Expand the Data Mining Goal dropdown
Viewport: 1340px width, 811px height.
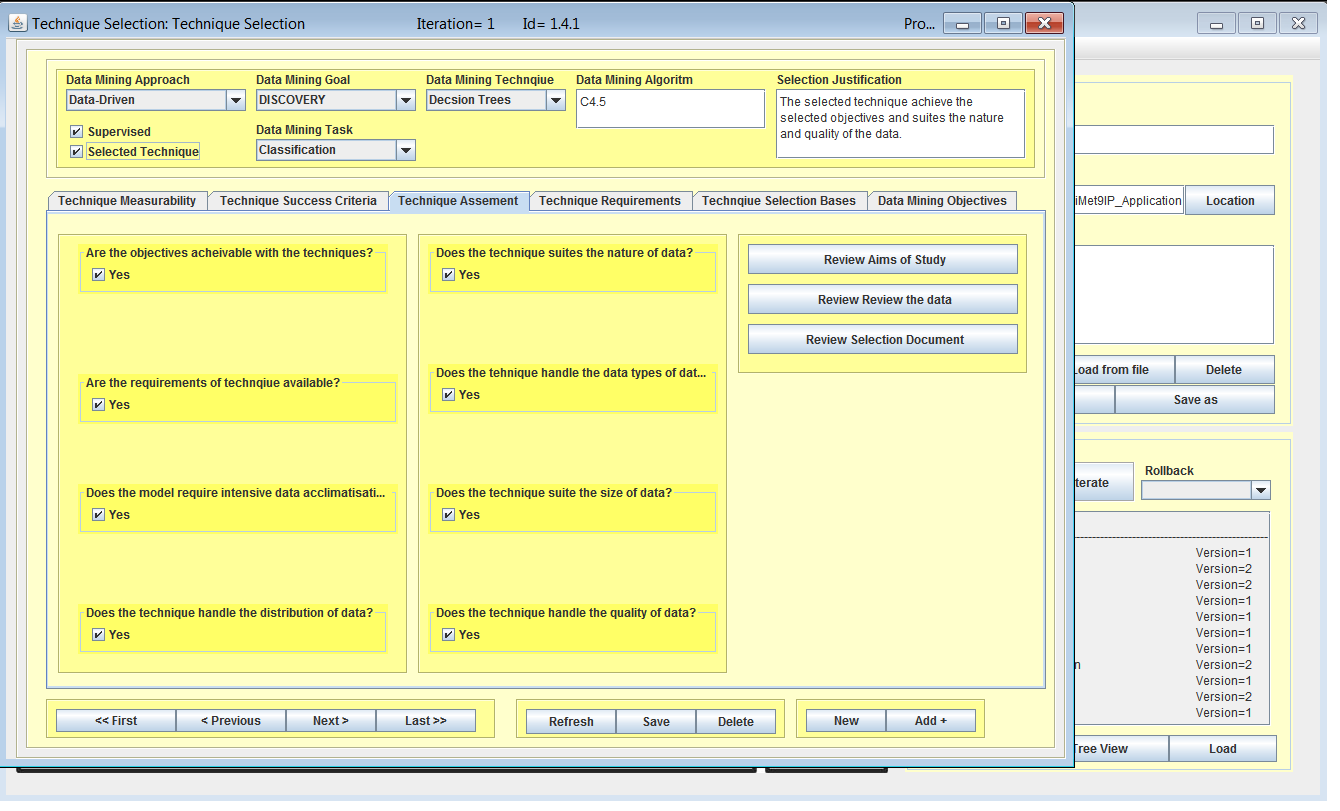tap(405, 100)
